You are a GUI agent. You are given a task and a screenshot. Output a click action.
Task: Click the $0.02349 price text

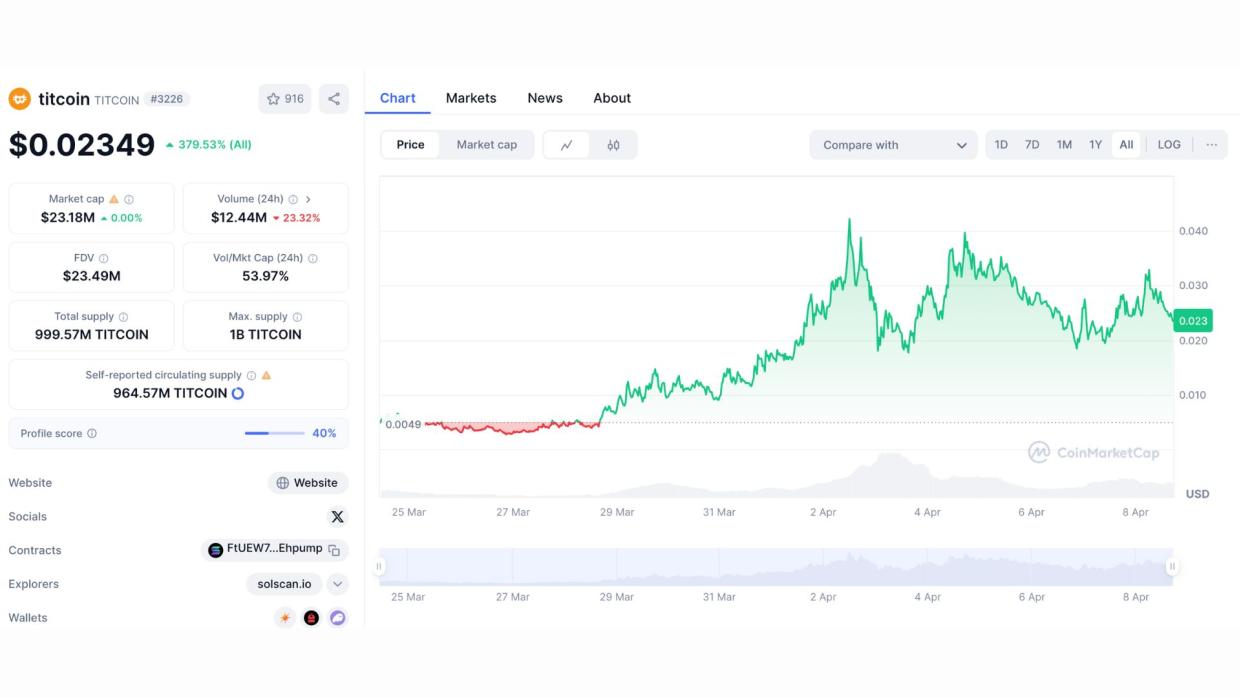pyautogui.click(x=82, y=145)
